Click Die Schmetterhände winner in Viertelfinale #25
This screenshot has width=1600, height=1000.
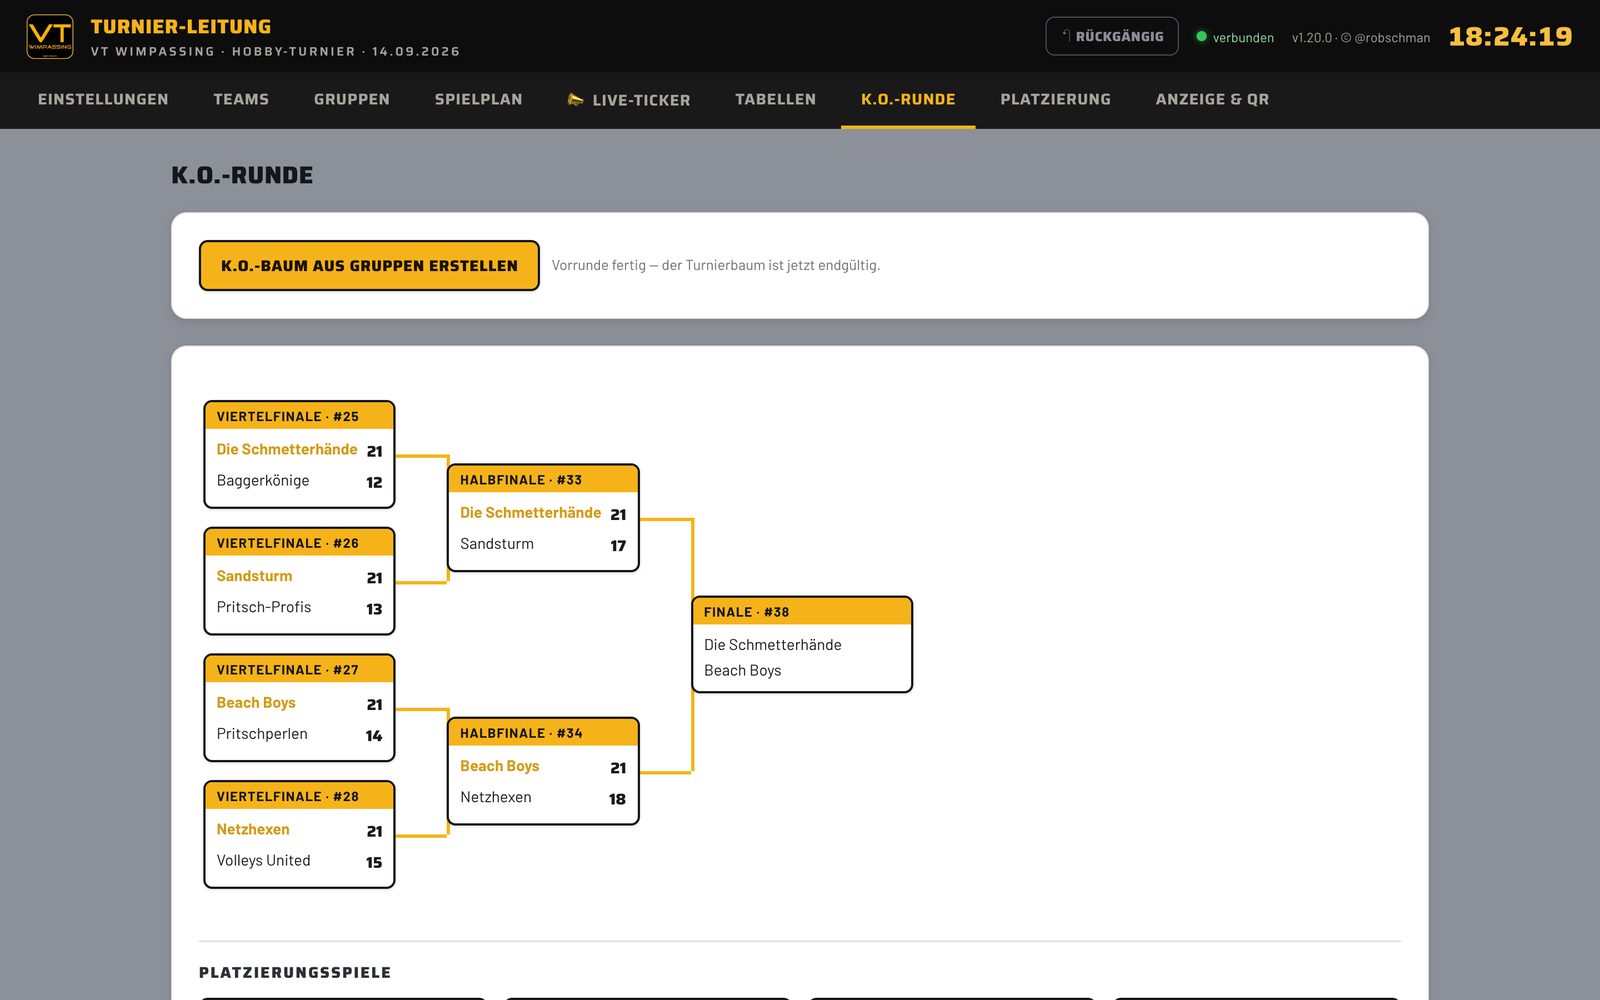(x=287, y=450)
